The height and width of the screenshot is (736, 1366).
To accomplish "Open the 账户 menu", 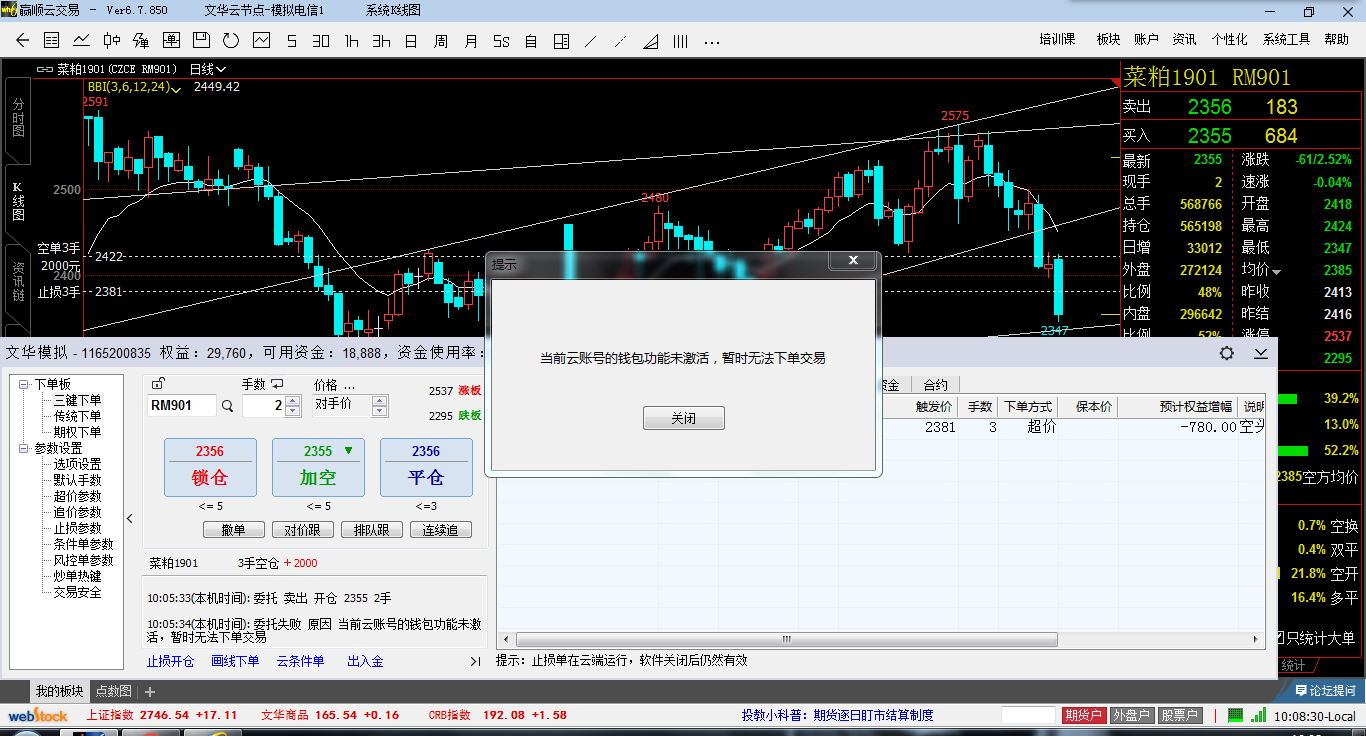I will (x=1146, y=39).
